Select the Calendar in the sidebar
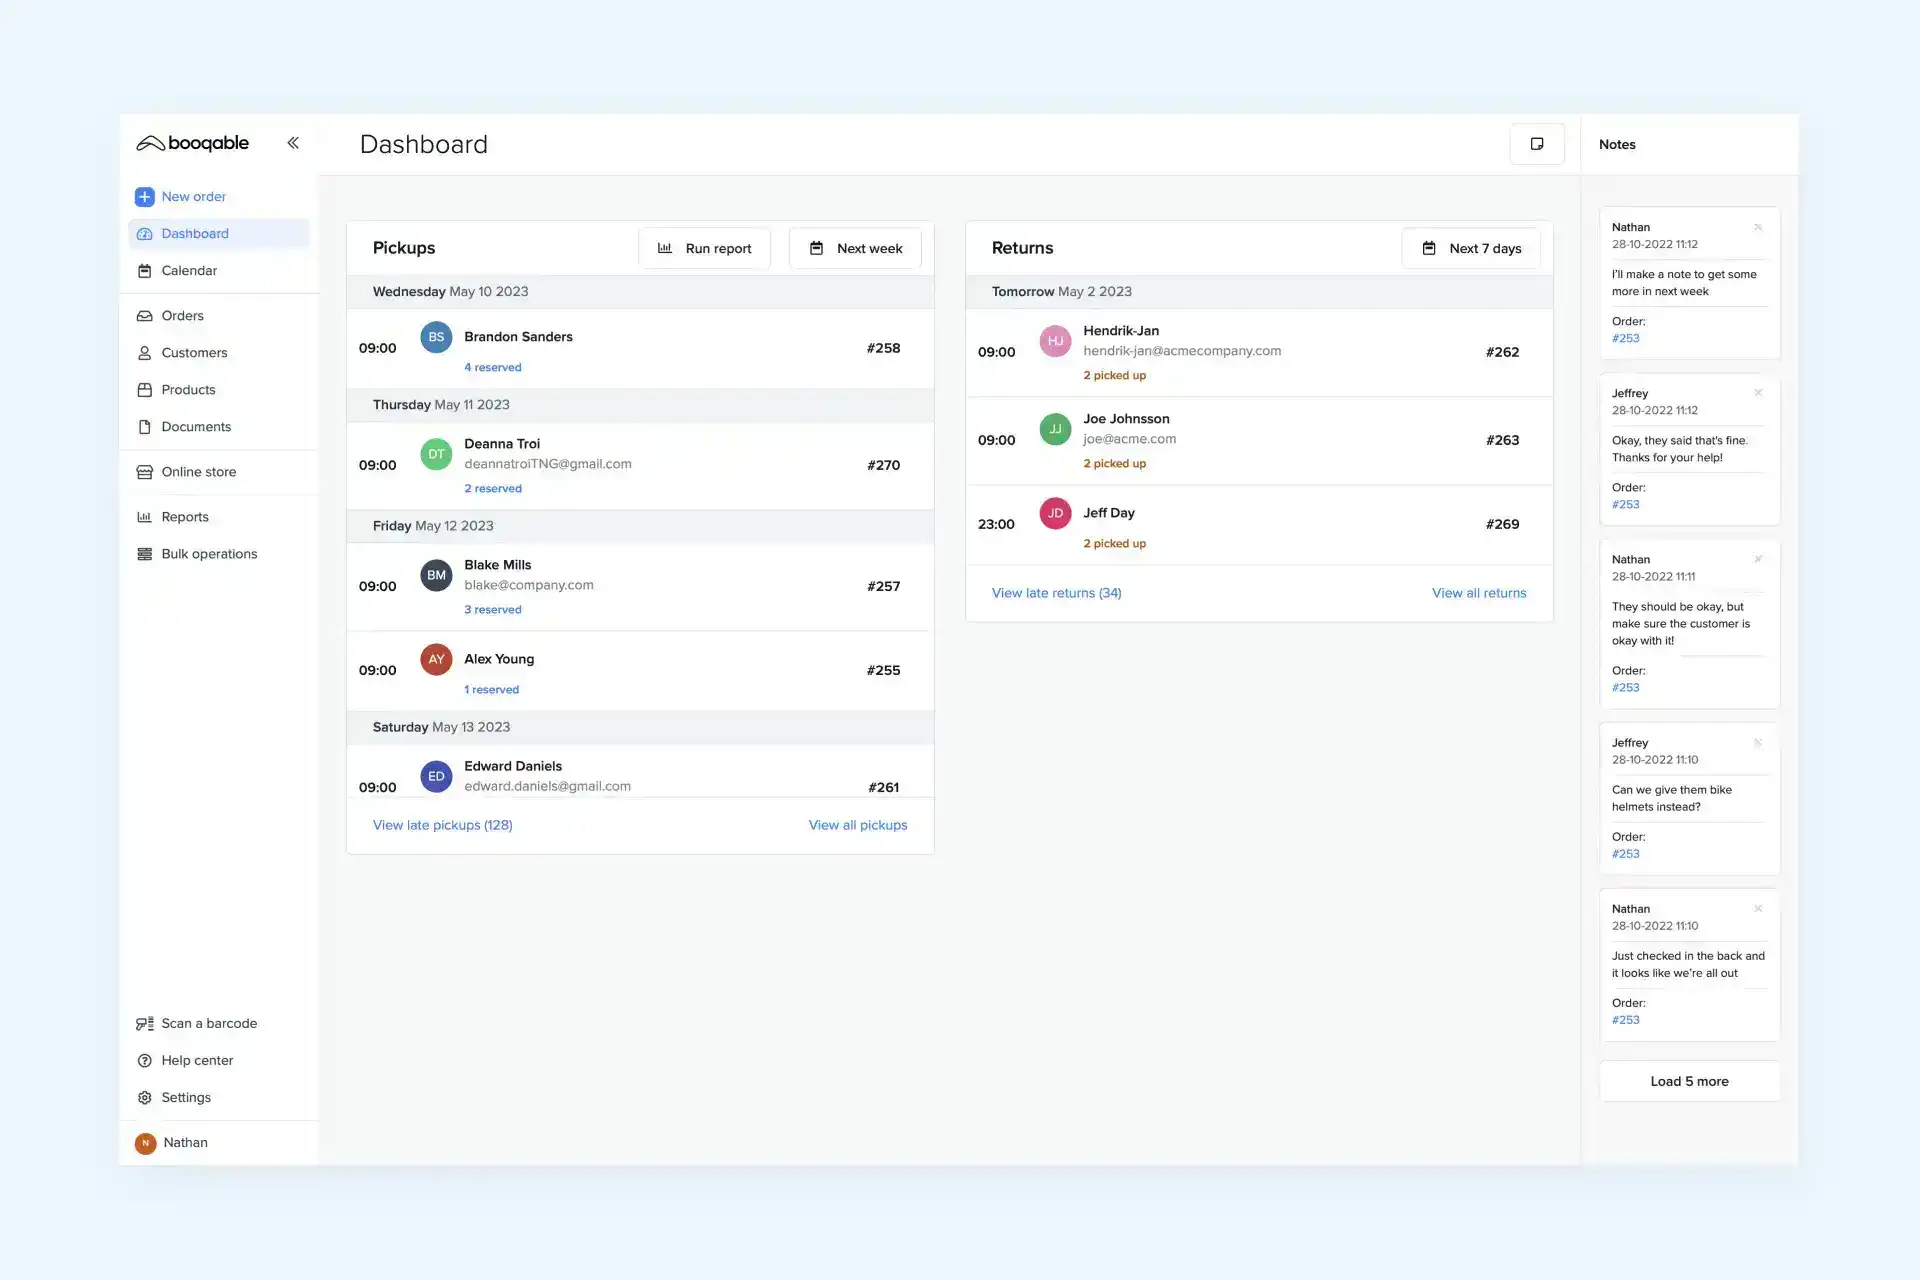The image size is (1920, 1280). pos(189,270)
